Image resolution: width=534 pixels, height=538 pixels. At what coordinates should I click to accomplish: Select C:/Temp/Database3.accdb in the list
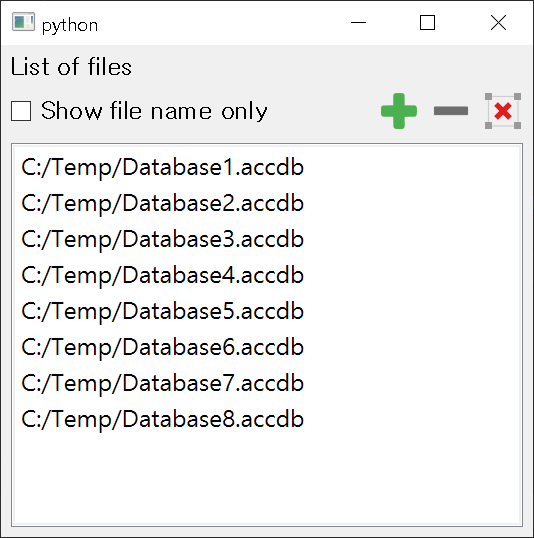[267, 239]
